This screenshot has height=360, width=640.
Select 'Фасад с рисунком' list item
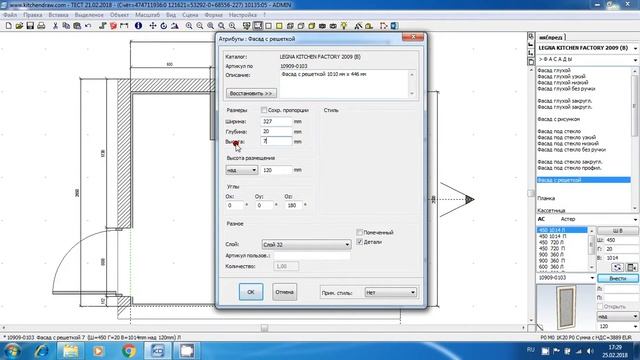tap(558, 119)
